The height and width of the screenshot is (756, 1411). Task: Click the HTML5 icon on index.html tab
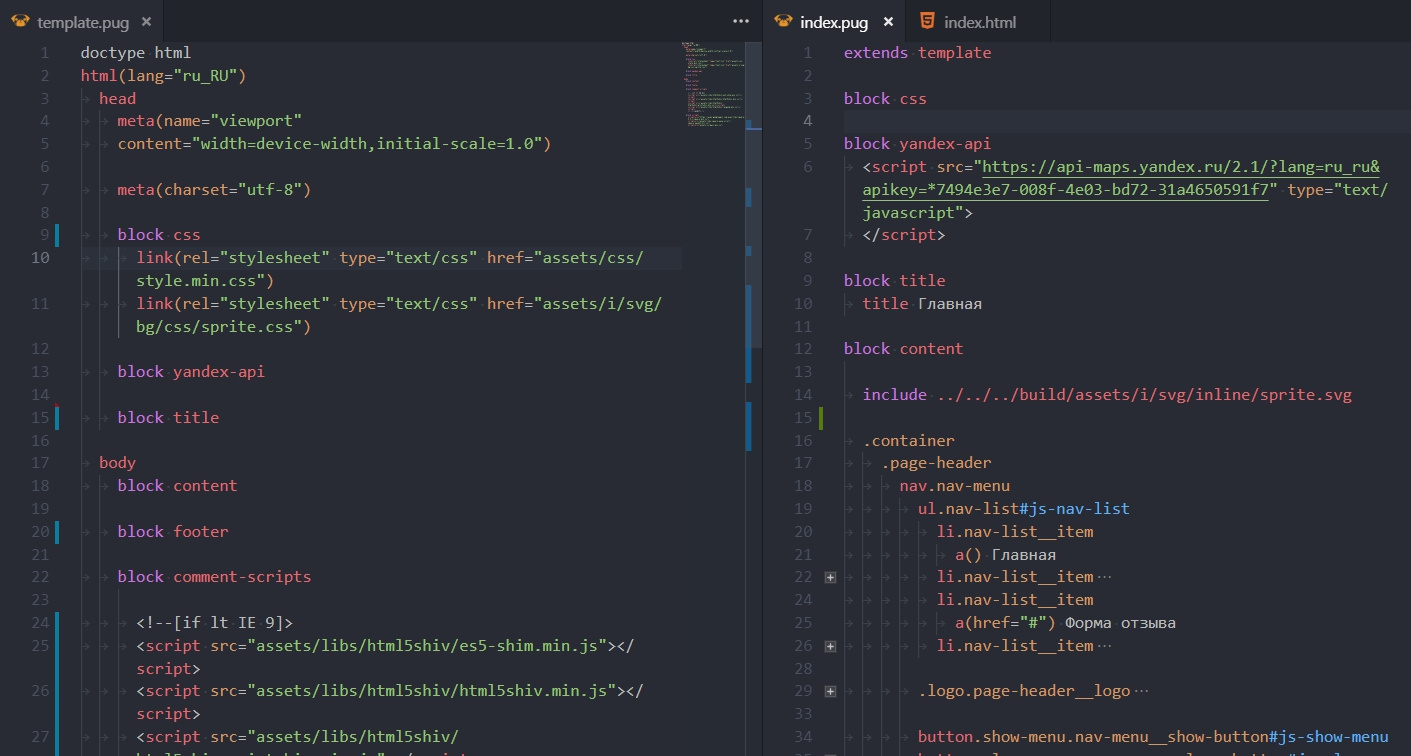tap(928, 21)
